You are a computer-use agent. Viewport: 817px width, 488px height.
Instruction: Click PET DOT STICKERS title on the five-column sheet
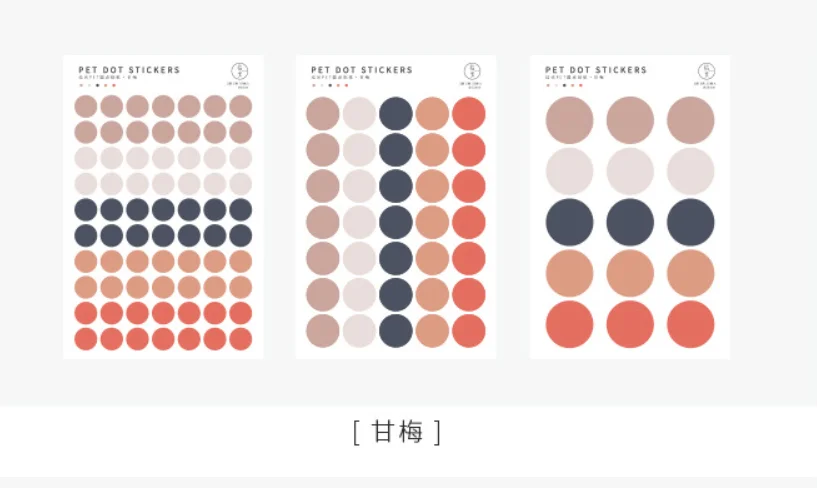(362, 70)
